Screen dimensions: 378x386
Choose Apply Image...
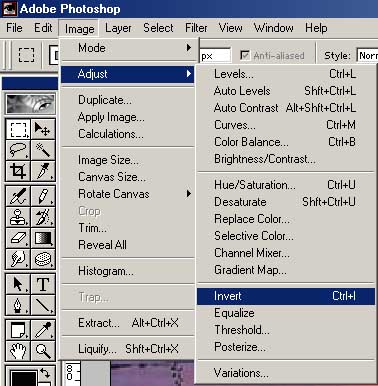click(x=128, y=117)
